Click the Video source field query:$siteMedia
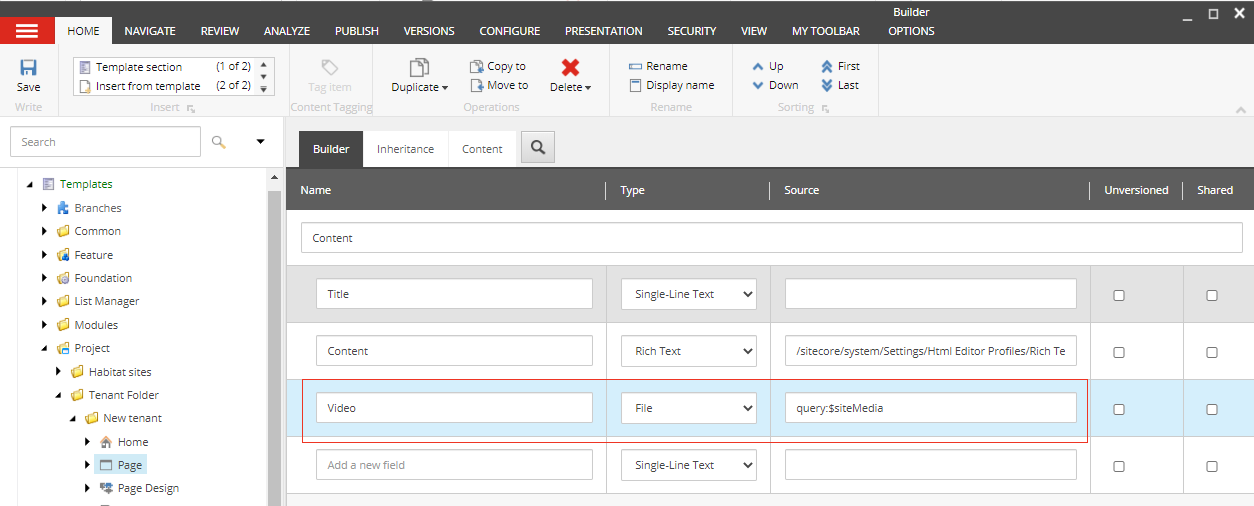 point(930,408)
